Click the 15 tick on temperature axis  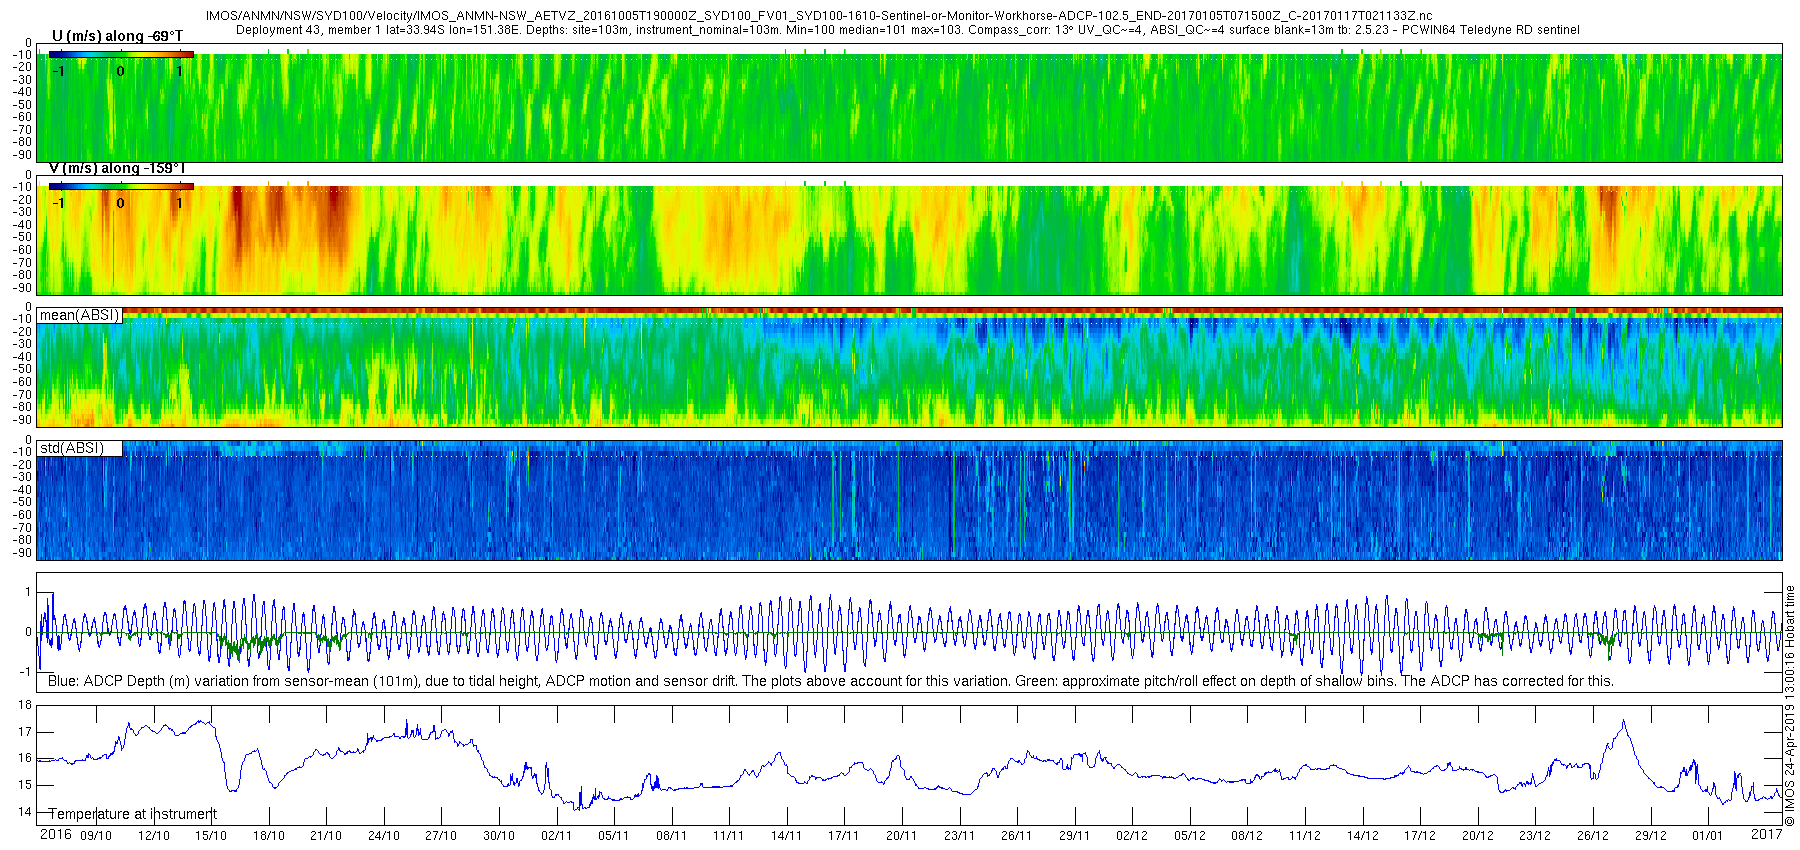click(x=25, y=785)
